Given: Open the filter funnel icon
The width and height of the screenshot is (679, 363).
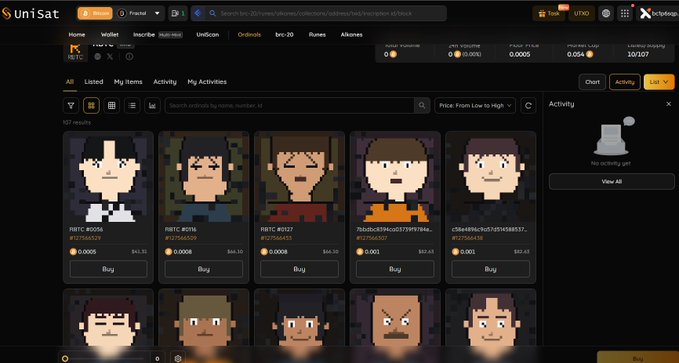Looking at the screenshot, I should click(71, 106).
